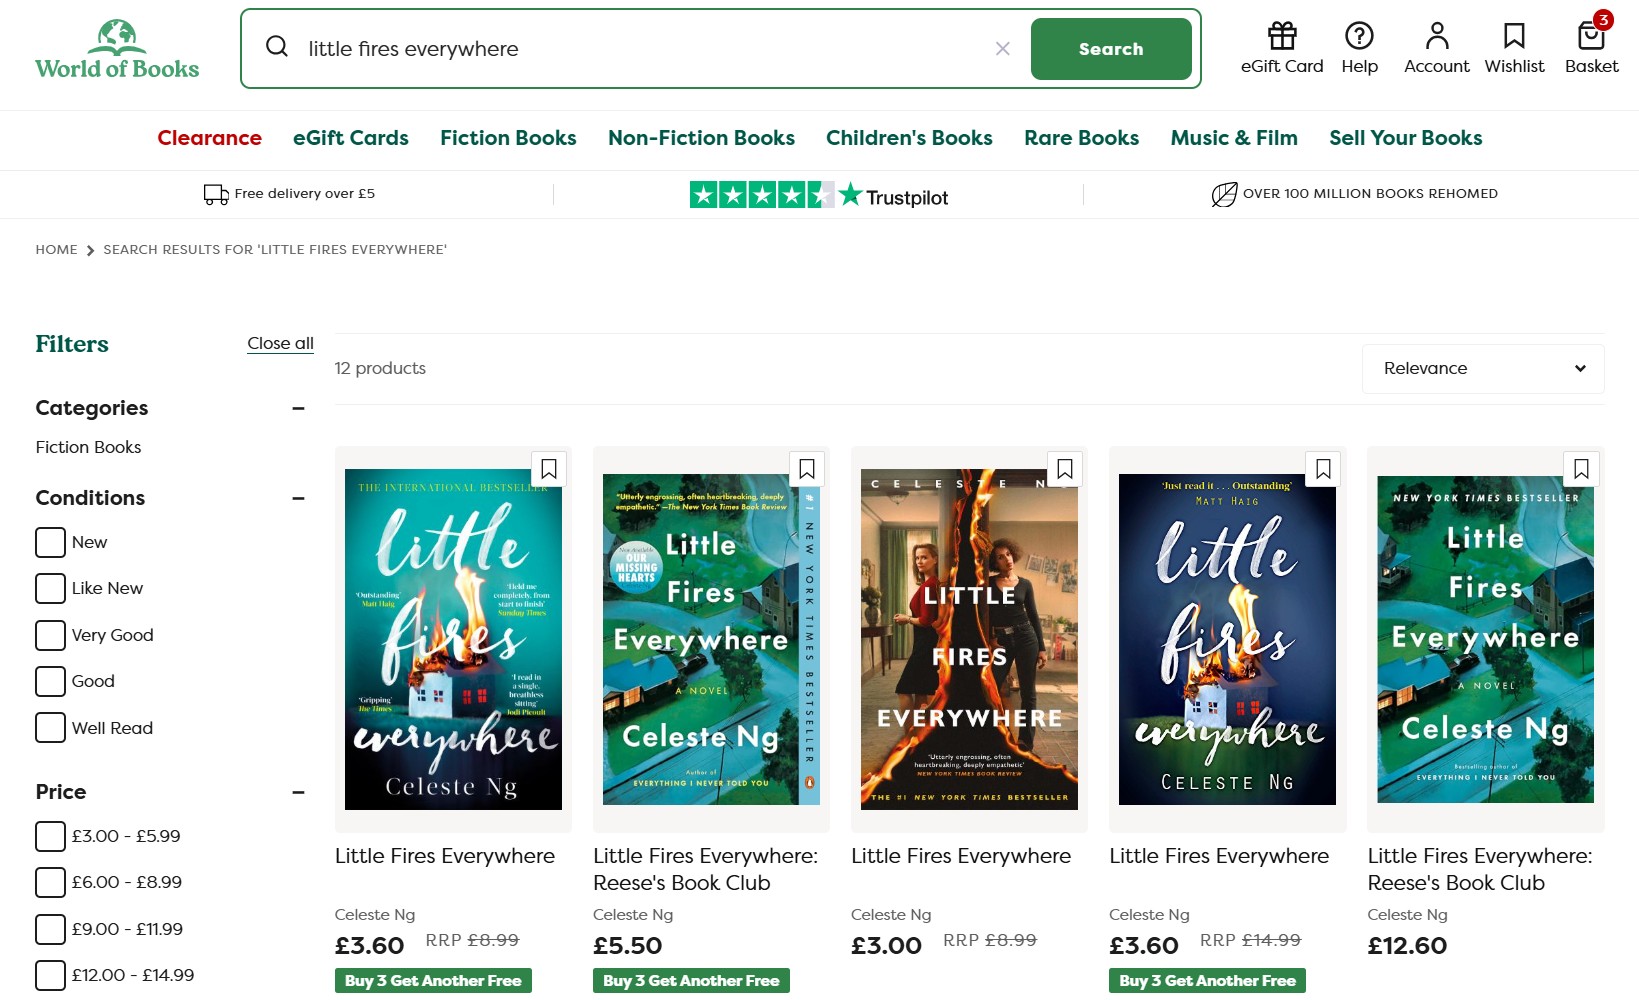Viewport: 1639px width, 1000px height.
Task: Enable the Like New condition filter
Action: click(x=50, y=588)
